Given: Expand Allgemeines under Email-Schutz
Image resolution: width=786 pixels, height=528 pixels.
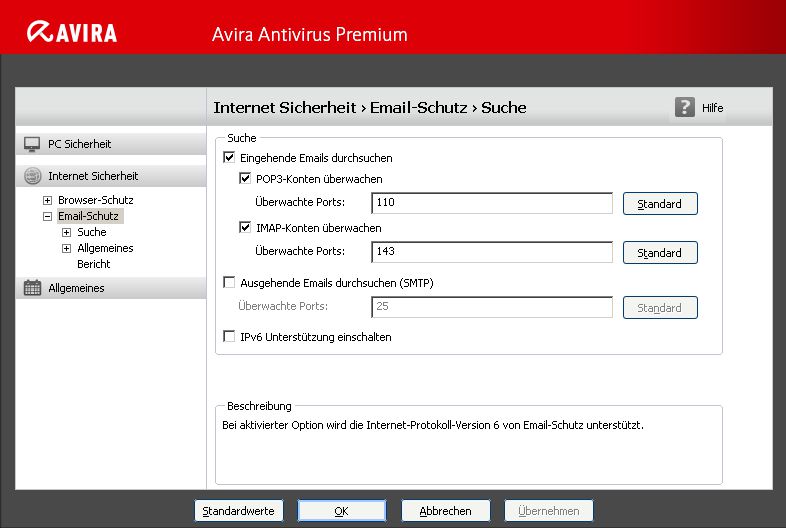Looking at the screenshot, I should click(x=67, y=248).
